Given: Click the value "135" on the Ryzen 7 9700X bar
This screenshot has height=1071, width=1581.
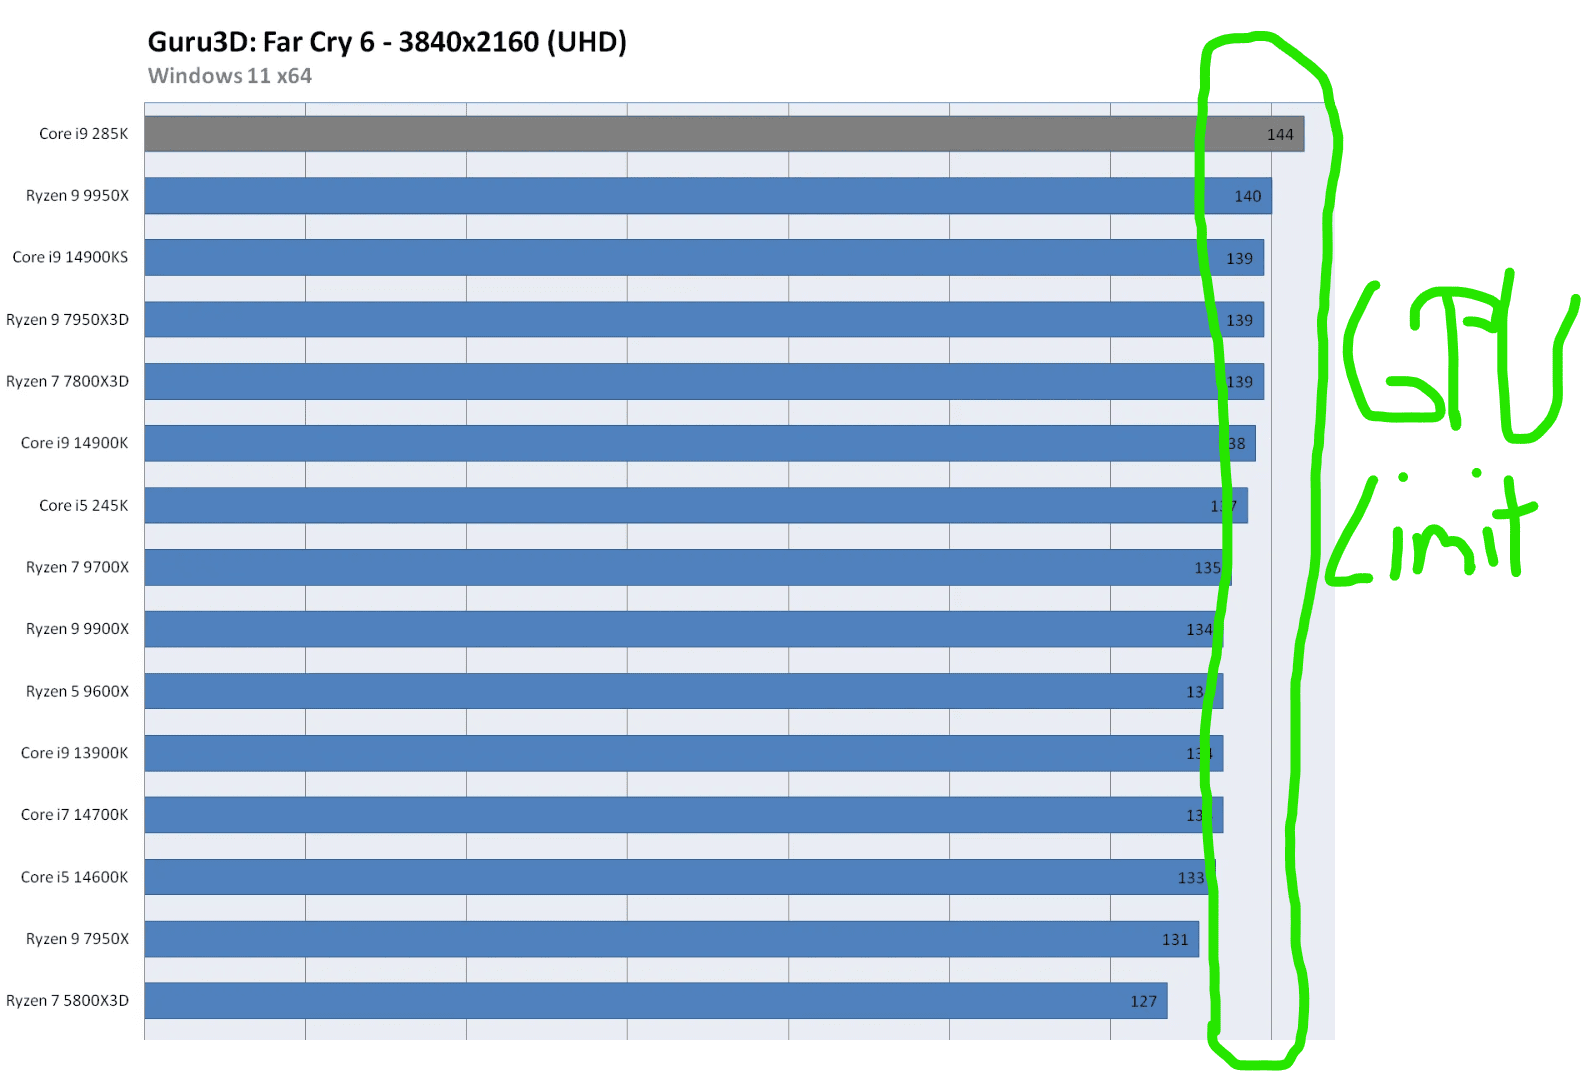Looking at the screenshot, I should (1208, 568).
